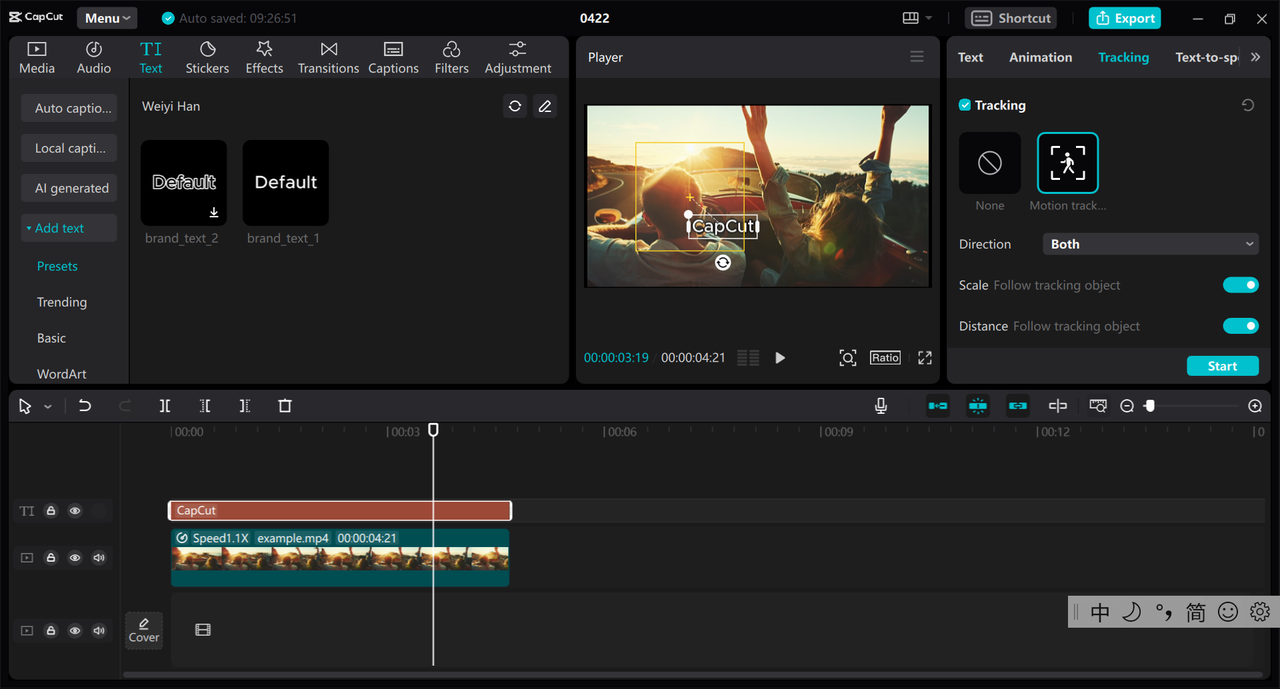The width and height of the screenshot is (1280, 689).
Task: Open the Menu dropdown
Action: coord(107,18)
